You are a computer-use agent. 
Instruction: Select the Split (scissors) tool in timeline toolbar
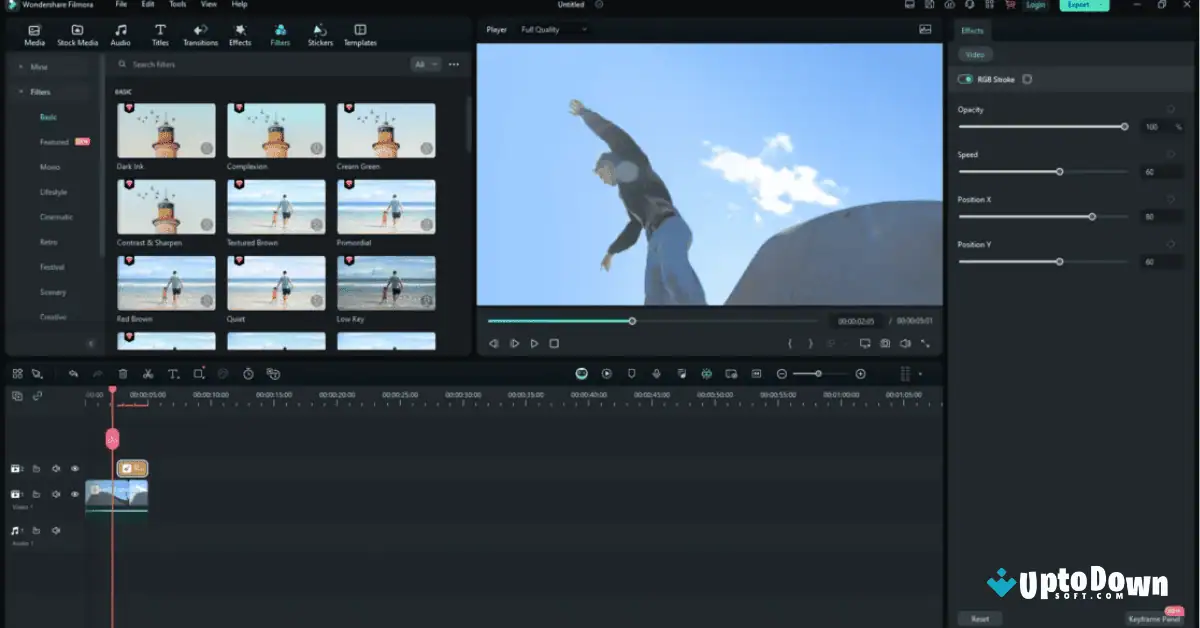147,373
